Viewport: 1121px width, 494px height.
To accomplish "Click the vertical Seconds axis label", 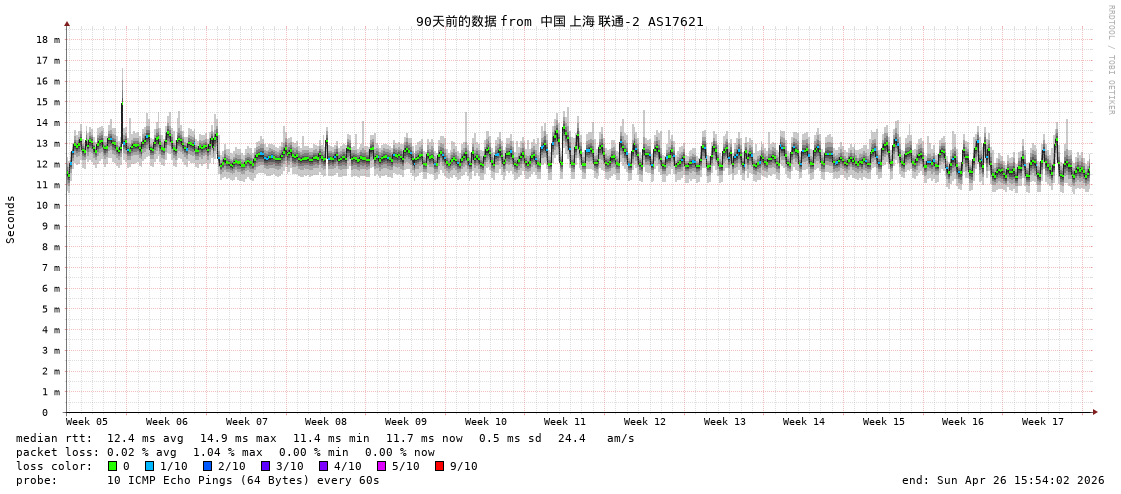I will click(11, 219).
